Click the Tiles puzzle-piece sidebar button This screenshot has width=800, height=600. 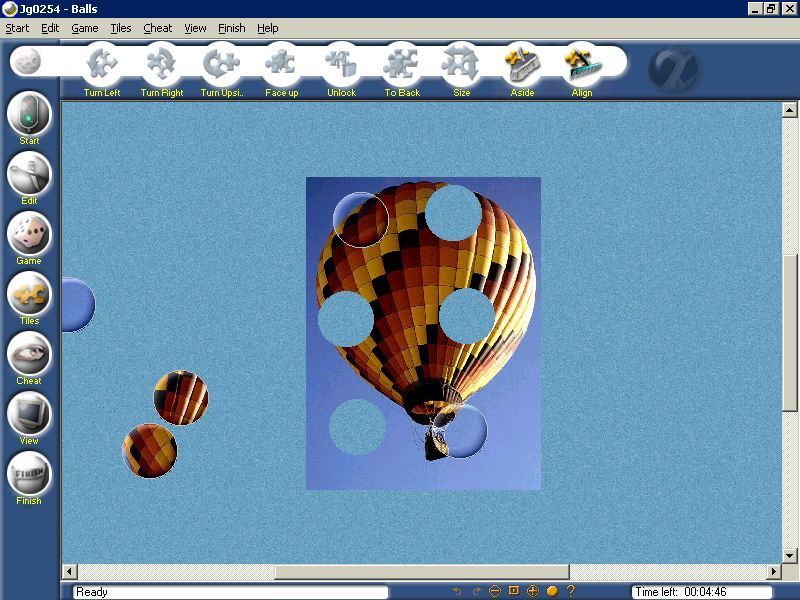[x=29, y=294]
